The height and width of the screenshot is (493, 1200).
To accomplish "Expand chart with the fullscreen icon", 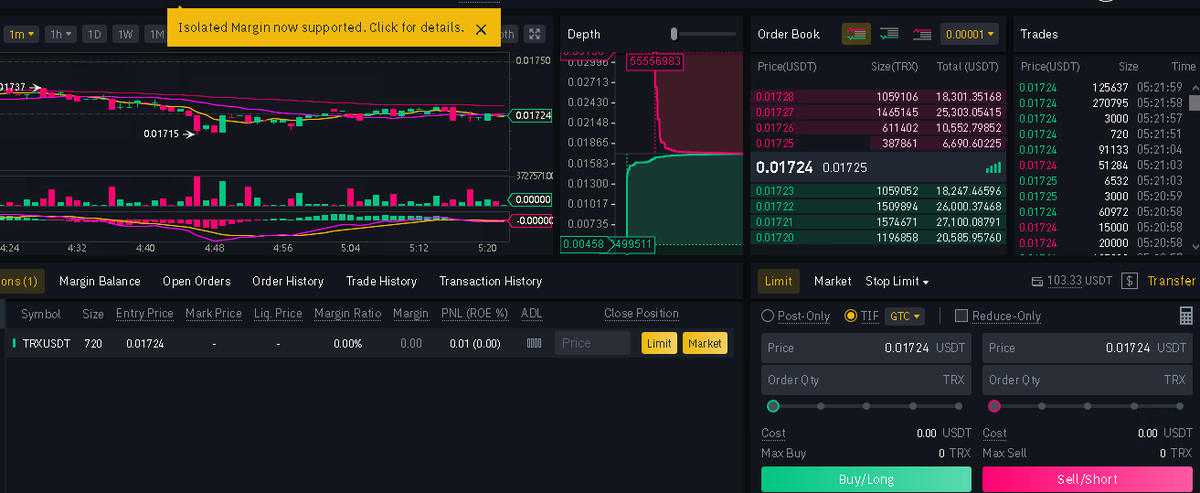I will point(535,34).
